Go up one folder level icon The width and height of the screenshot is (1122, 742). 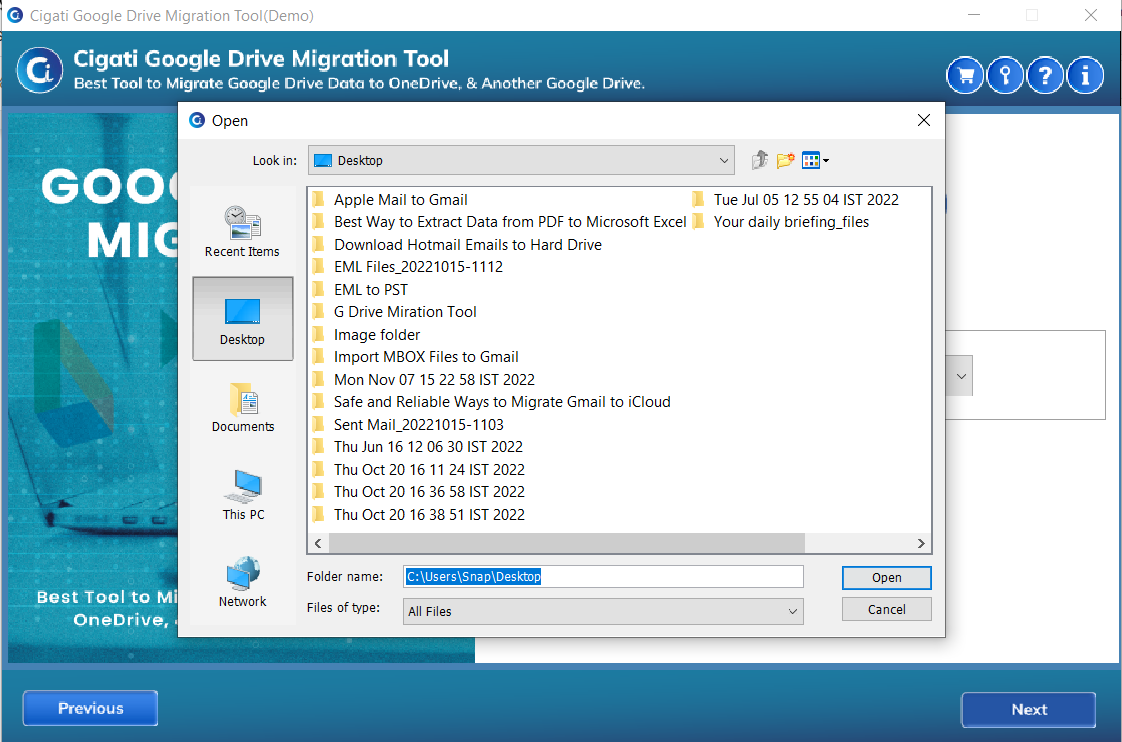(759, 160)
